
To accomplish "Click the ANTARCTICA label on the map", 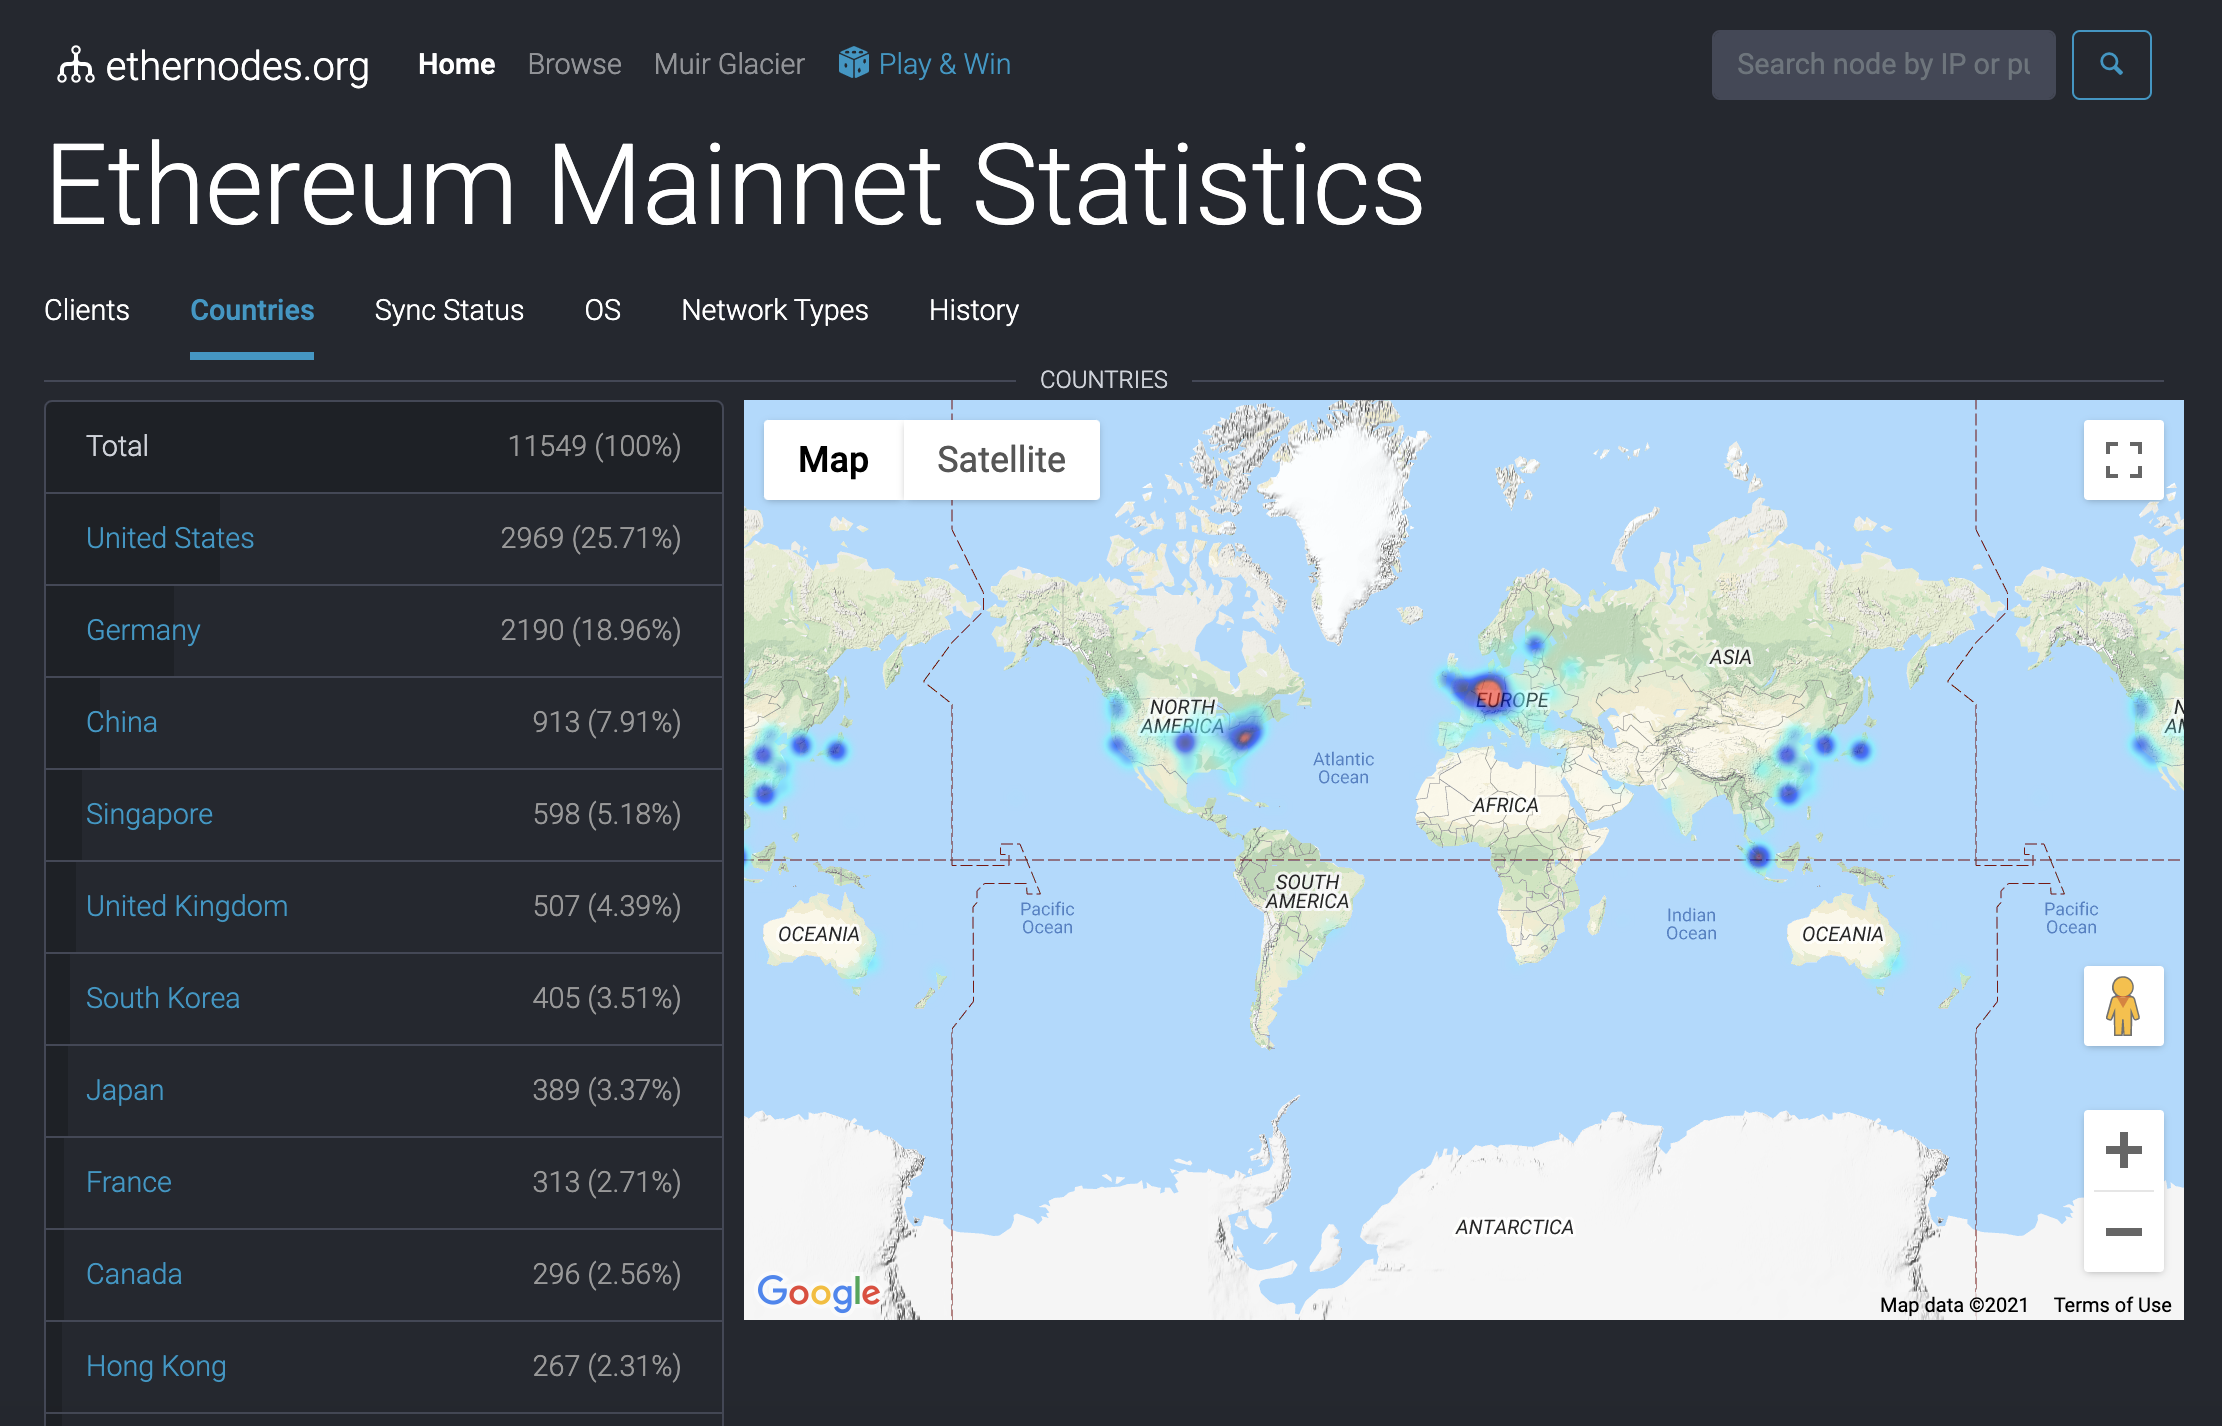I will 1514,1227.
